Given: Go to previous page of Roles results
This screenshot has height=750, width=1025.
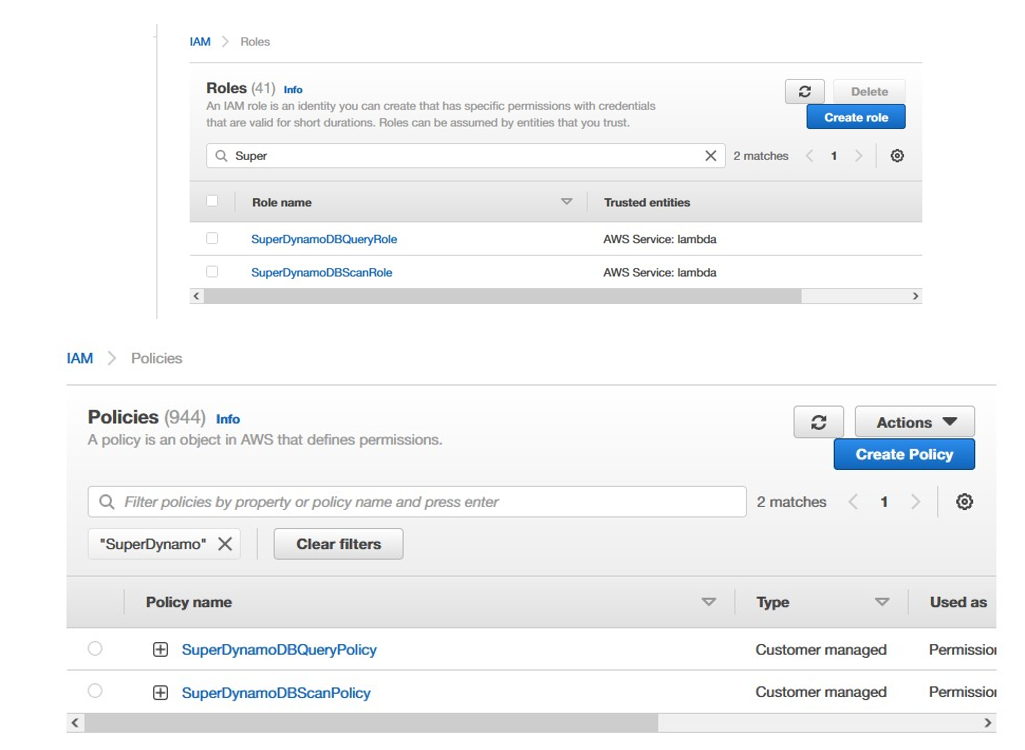Looking at the screenshot, I should tap(810, 156).
